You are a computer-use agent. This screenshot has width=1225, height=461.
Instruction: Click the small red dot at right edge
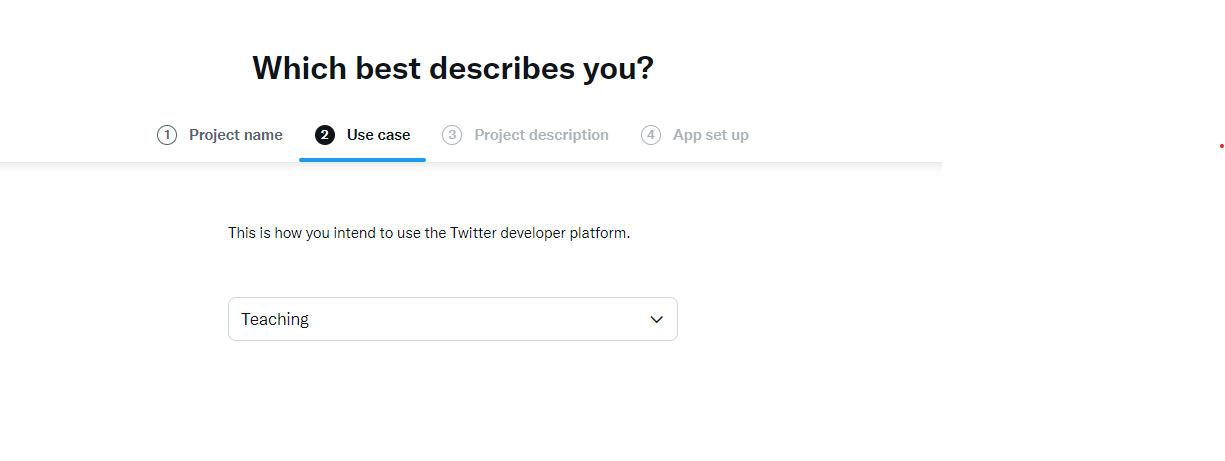1221,146
